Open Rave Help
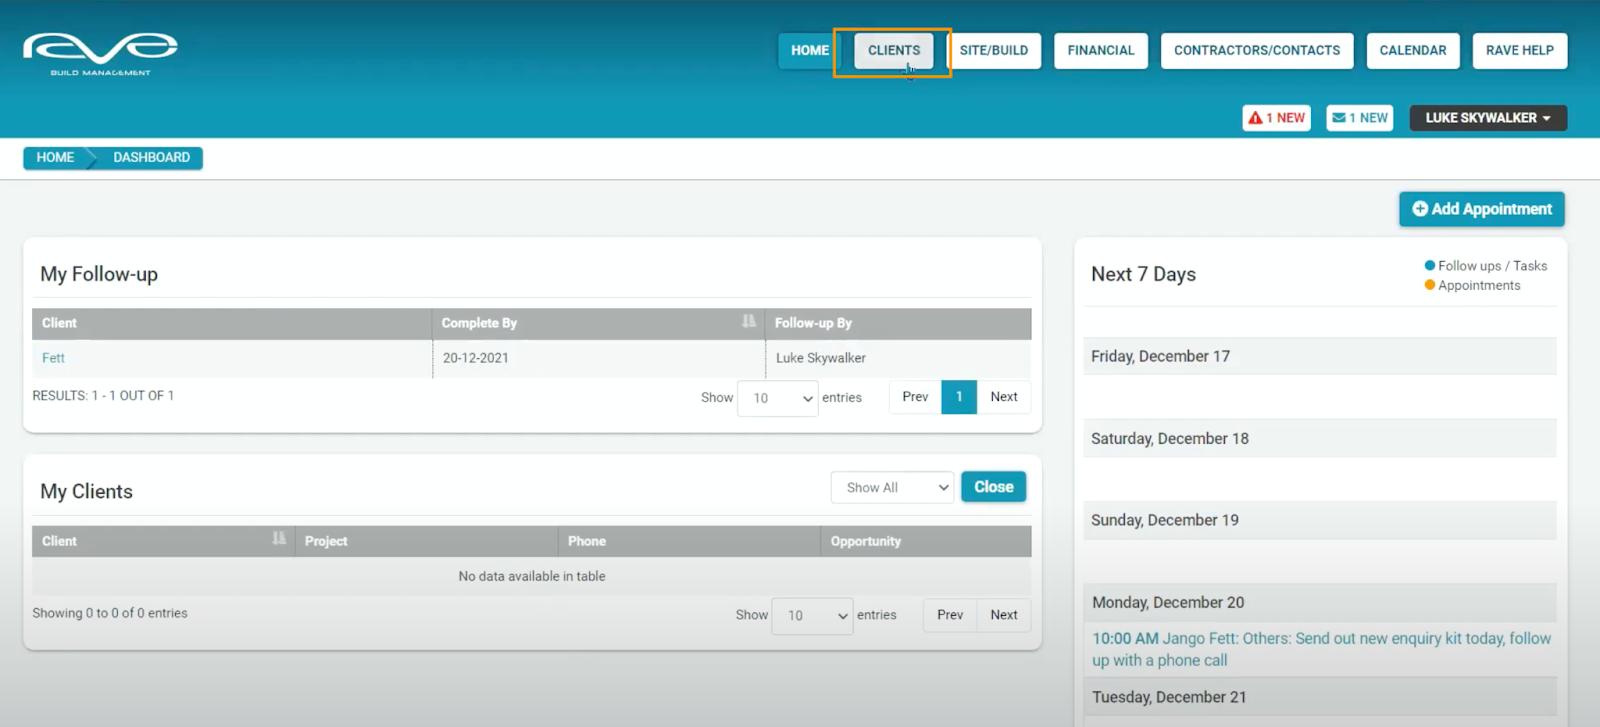This screenshot has height=727, width=1600. [x=1520, y=51]
